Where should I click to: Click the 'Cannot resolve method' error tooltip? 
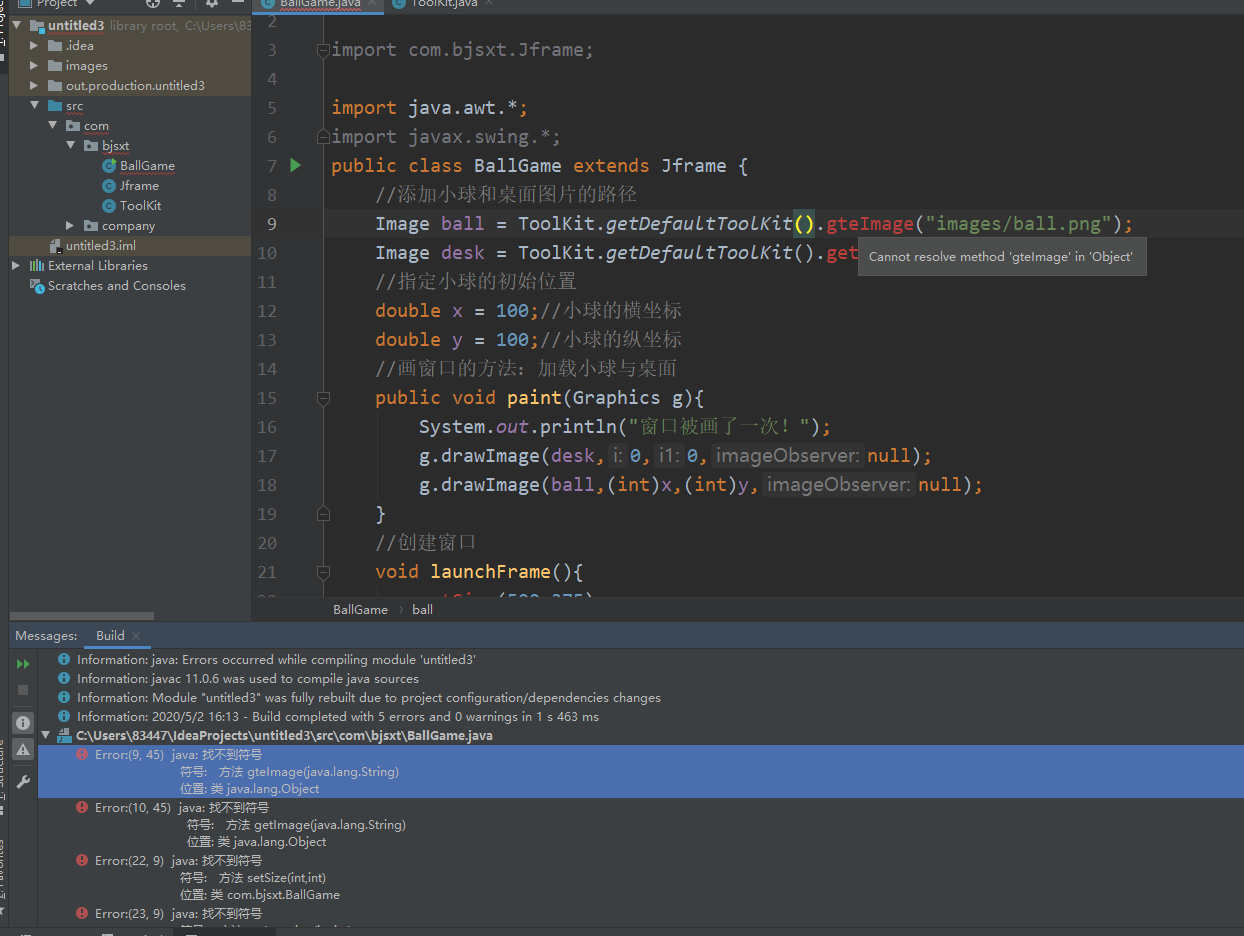[1001, 257]
